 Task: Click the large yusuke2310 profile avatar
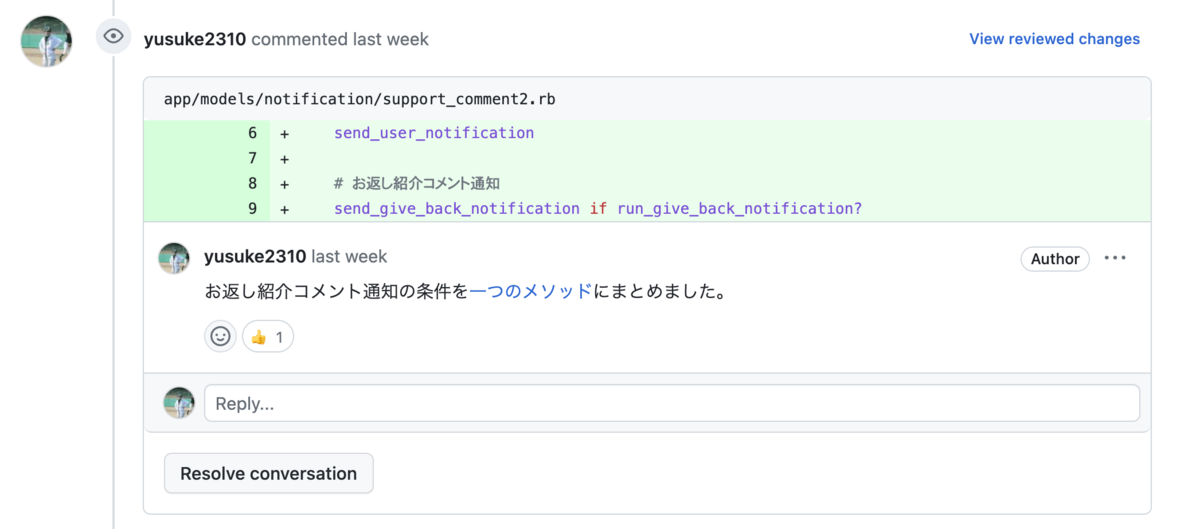coord(46,41)
